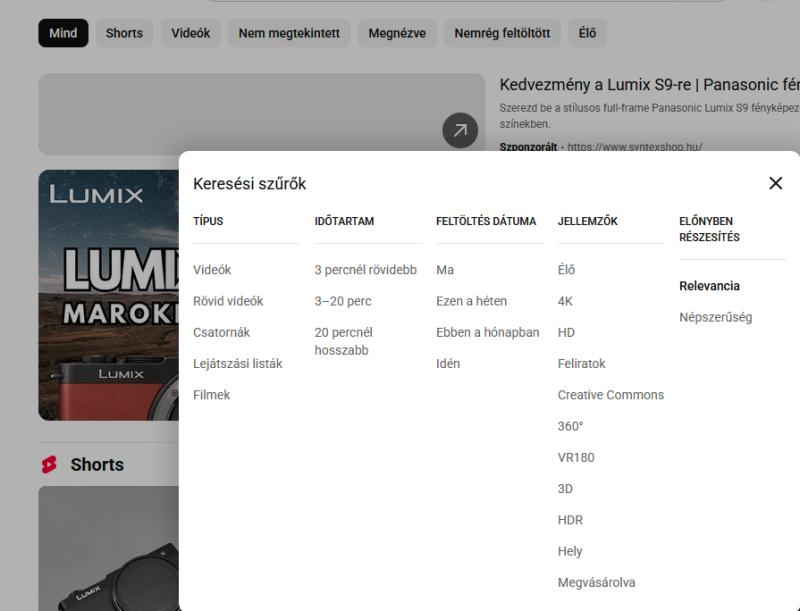Enable the VR180 feature filter

(576, 457)
